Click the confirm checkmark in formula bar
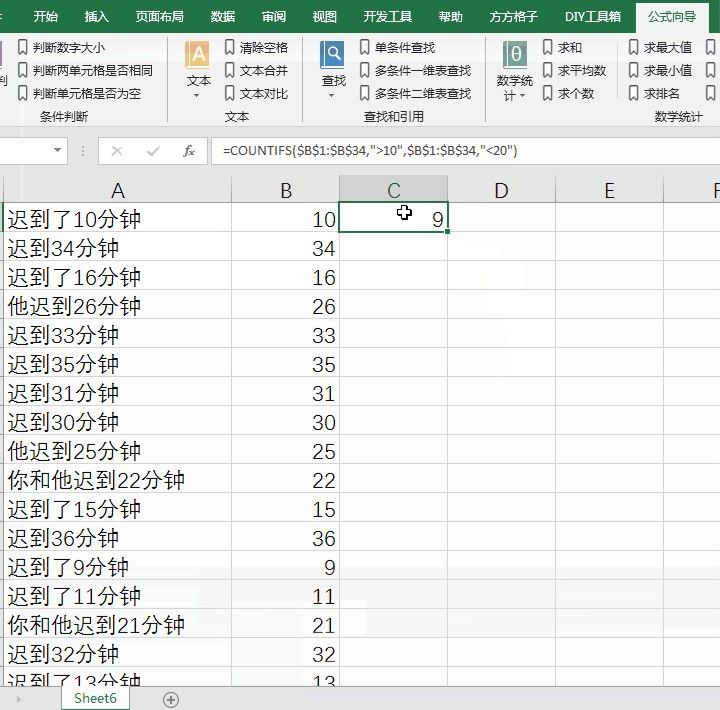 coord(153,151)
